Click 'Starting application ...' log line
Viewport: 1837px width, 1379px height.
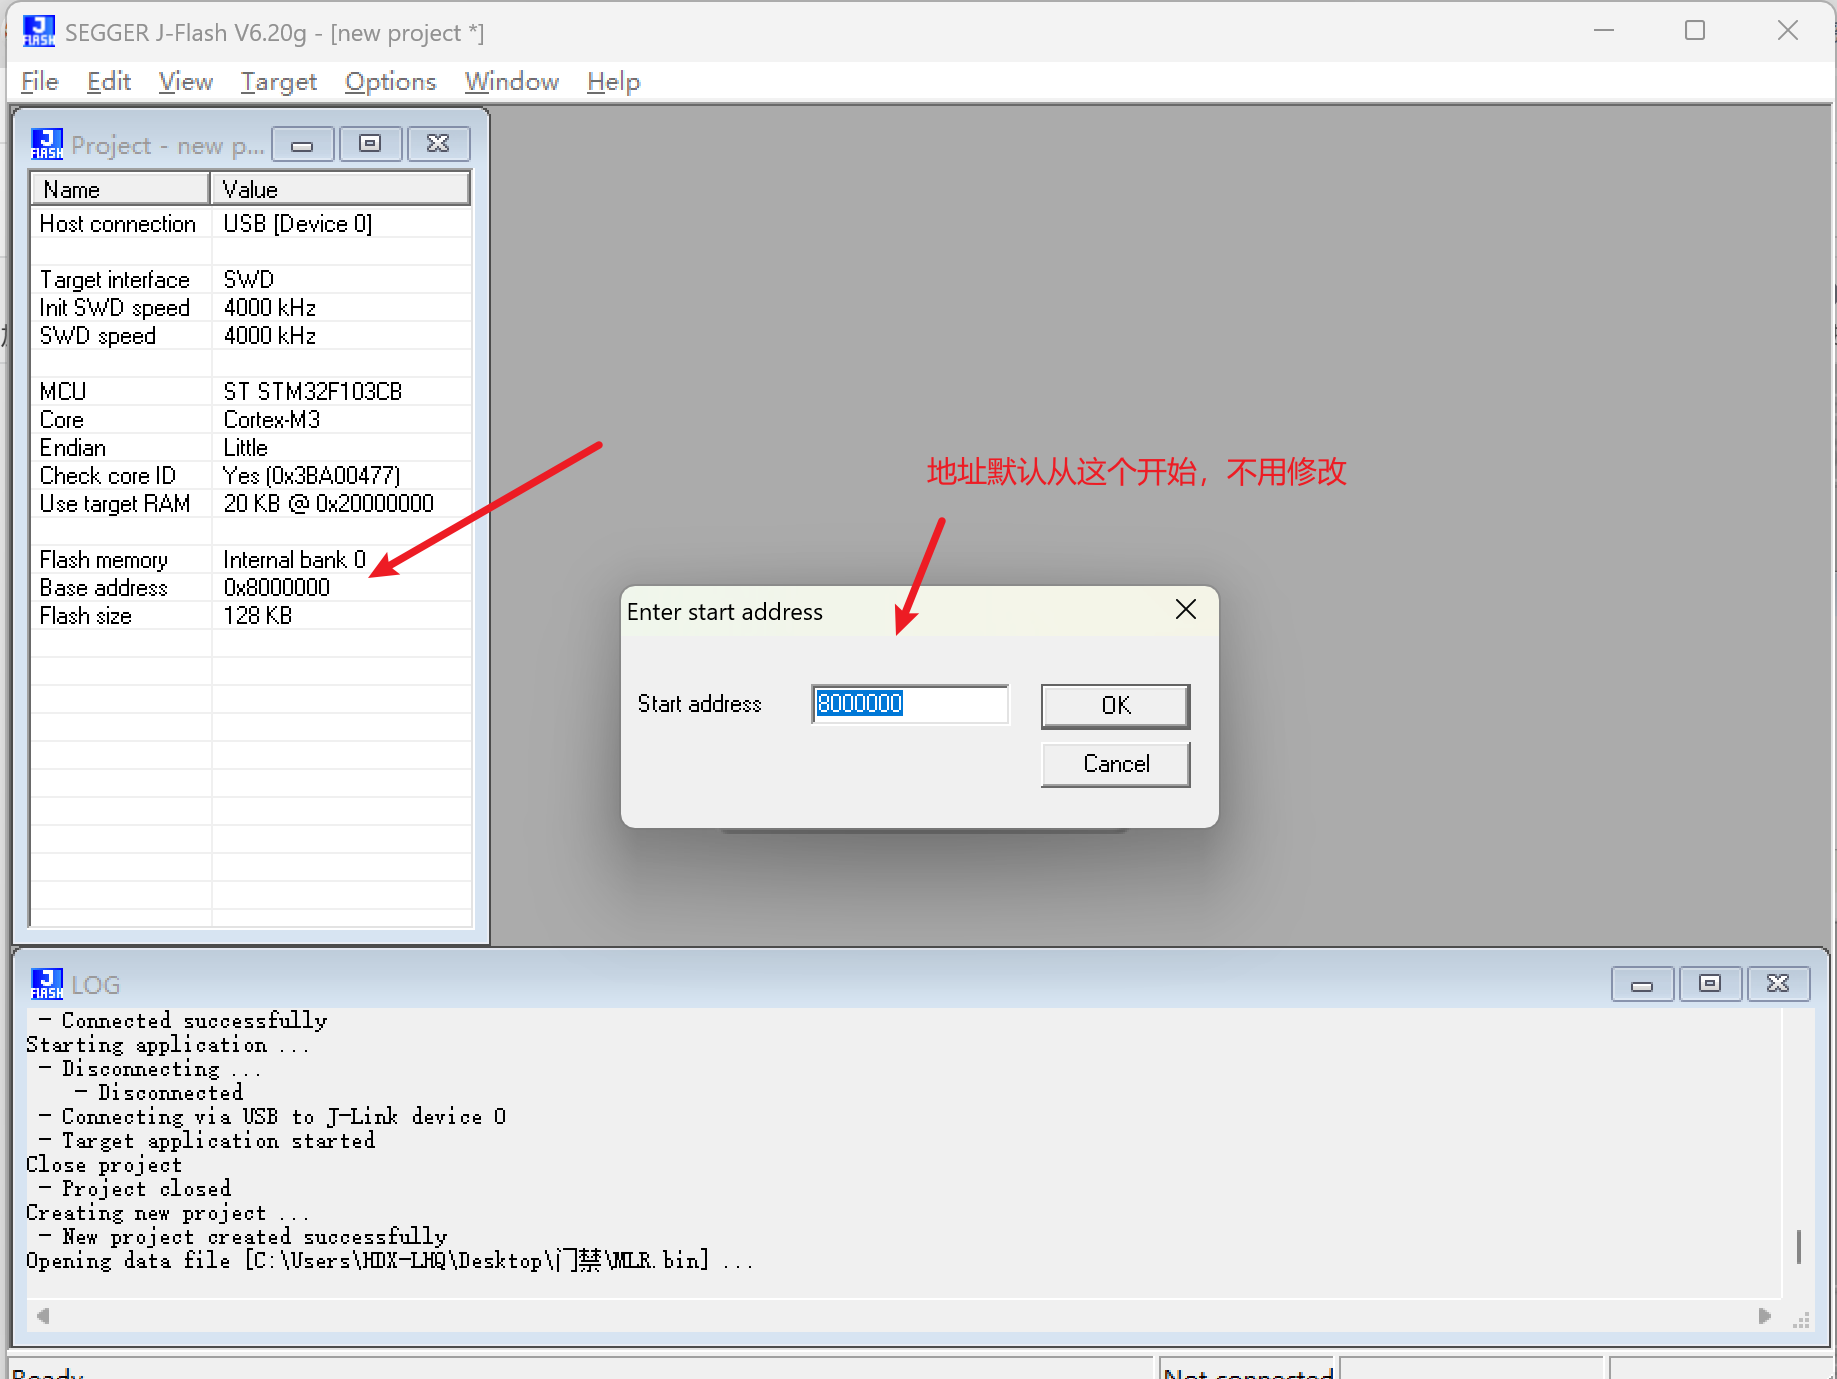pos(168,1045)
